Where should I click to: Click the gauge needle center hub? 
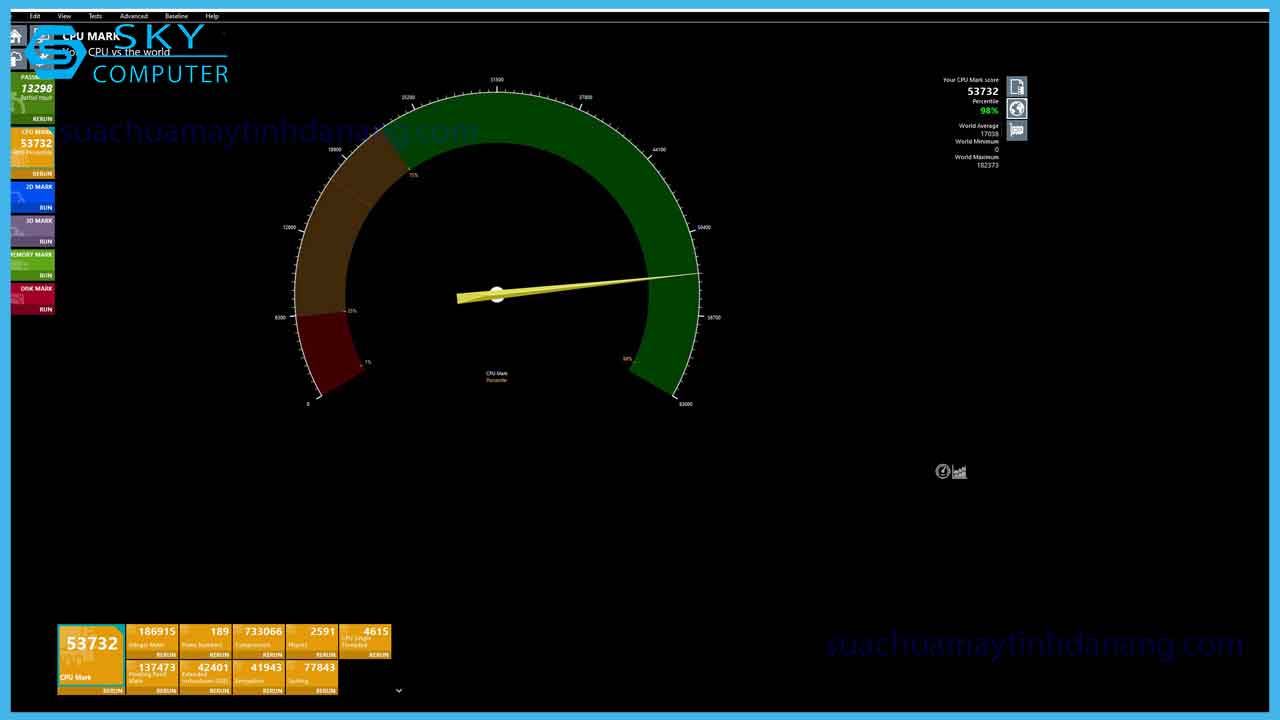[497, 294]
